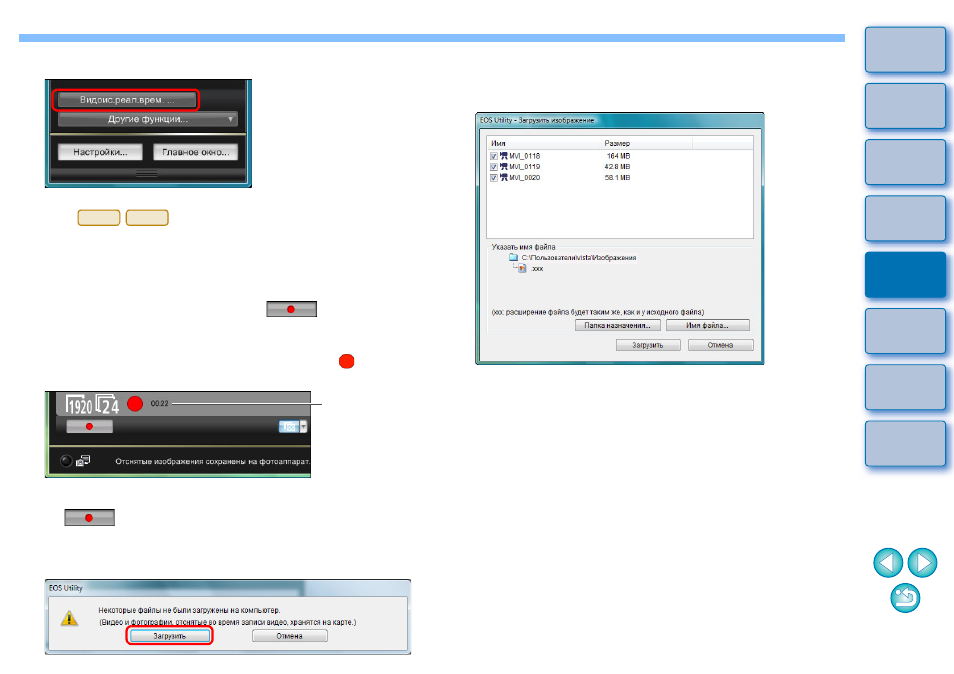Click Загрузить in the Загрузить изображение dialog

point(648,345)
